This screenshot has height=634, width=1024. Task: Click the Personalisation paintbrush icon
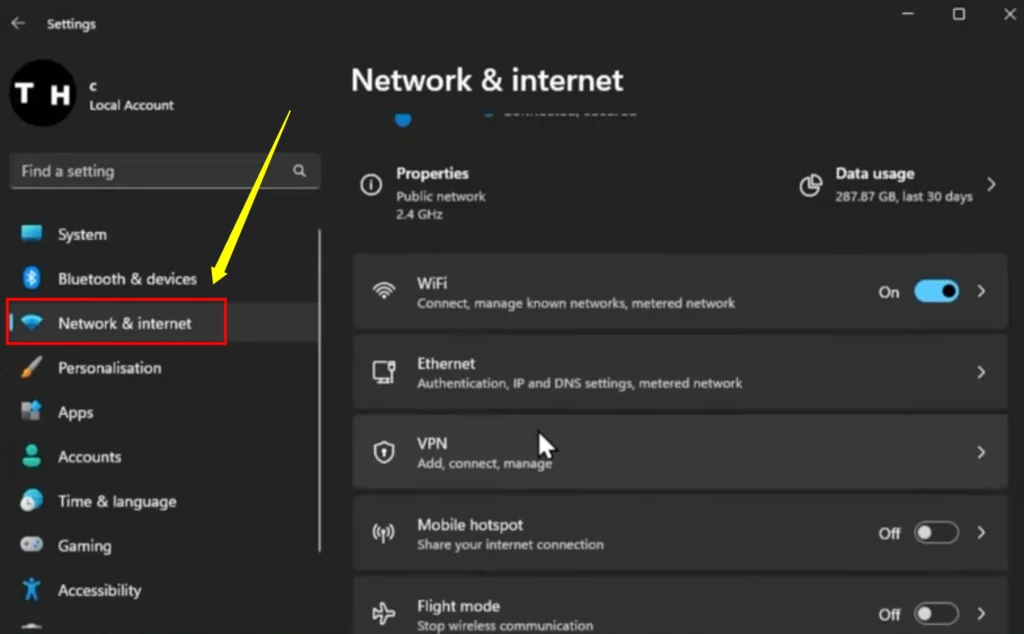pos(31,367)
